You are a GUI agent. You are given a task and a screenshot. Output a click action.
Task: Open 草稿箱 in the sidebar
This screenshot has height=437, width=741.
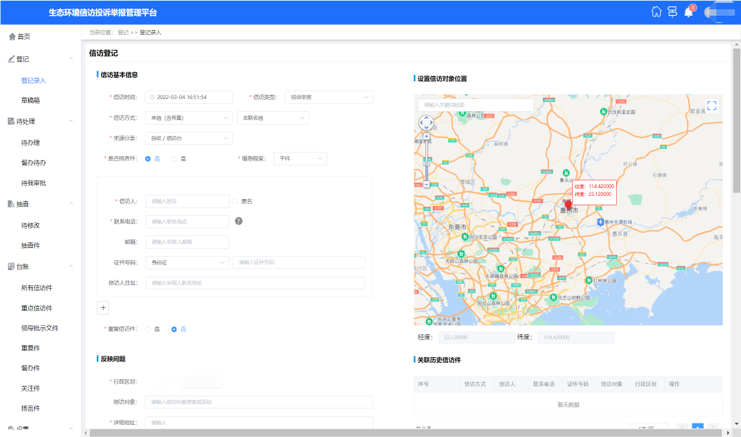coord(31,101)
